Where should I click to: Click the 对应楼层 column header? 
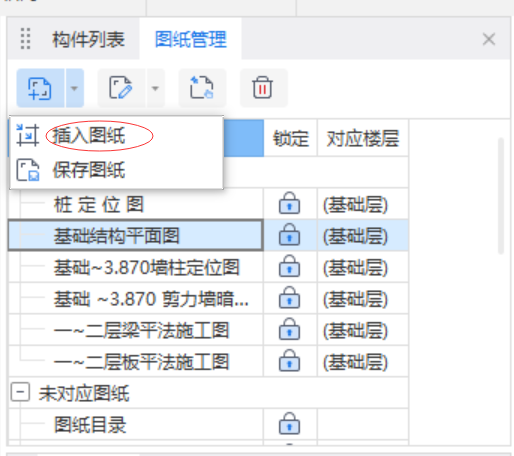tap(363, 138)
